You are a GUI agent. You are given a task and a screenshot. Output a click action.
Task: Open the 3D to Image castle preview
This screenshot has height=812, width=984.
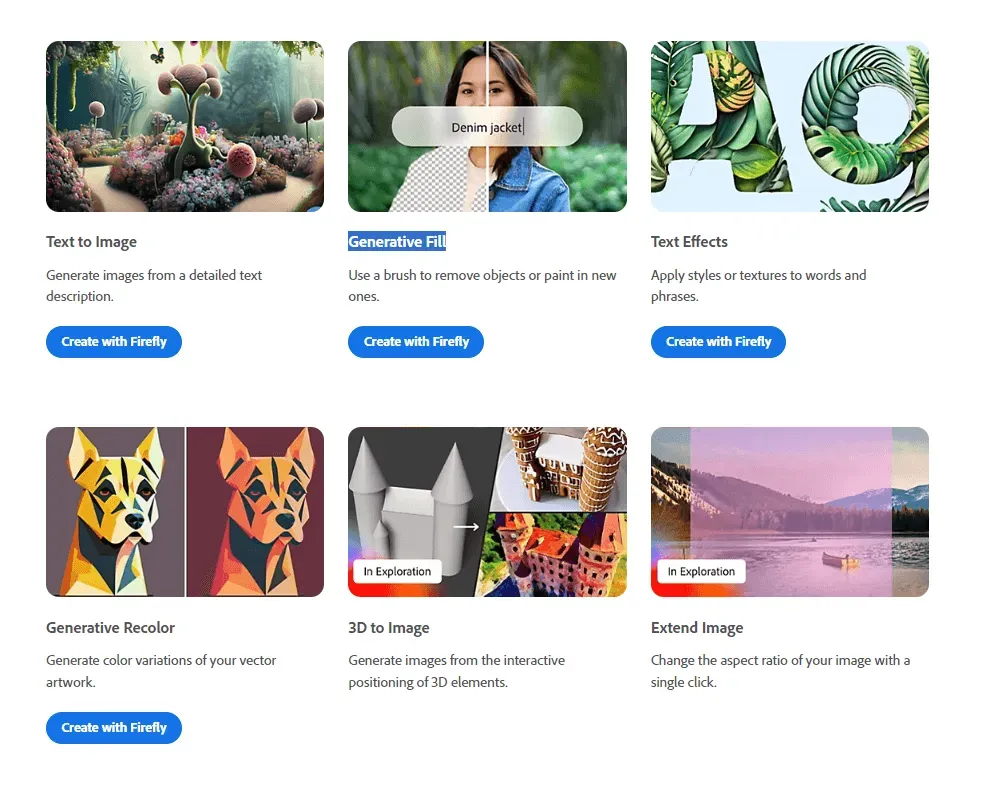click(x=487, y=512)
